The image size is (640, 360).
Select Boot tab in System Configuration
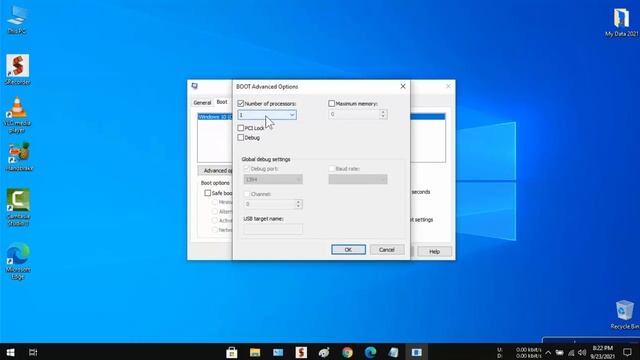click(222, 102)
